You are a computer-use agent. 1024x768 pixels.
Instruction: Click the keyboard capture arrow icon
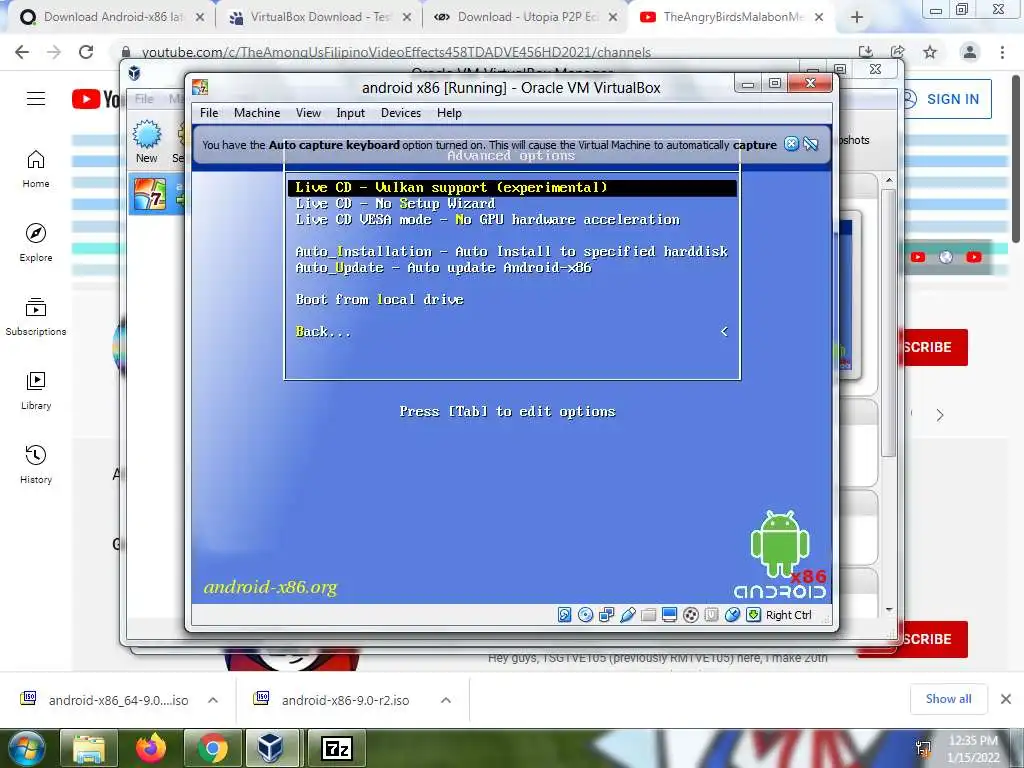tap(754, 615)
